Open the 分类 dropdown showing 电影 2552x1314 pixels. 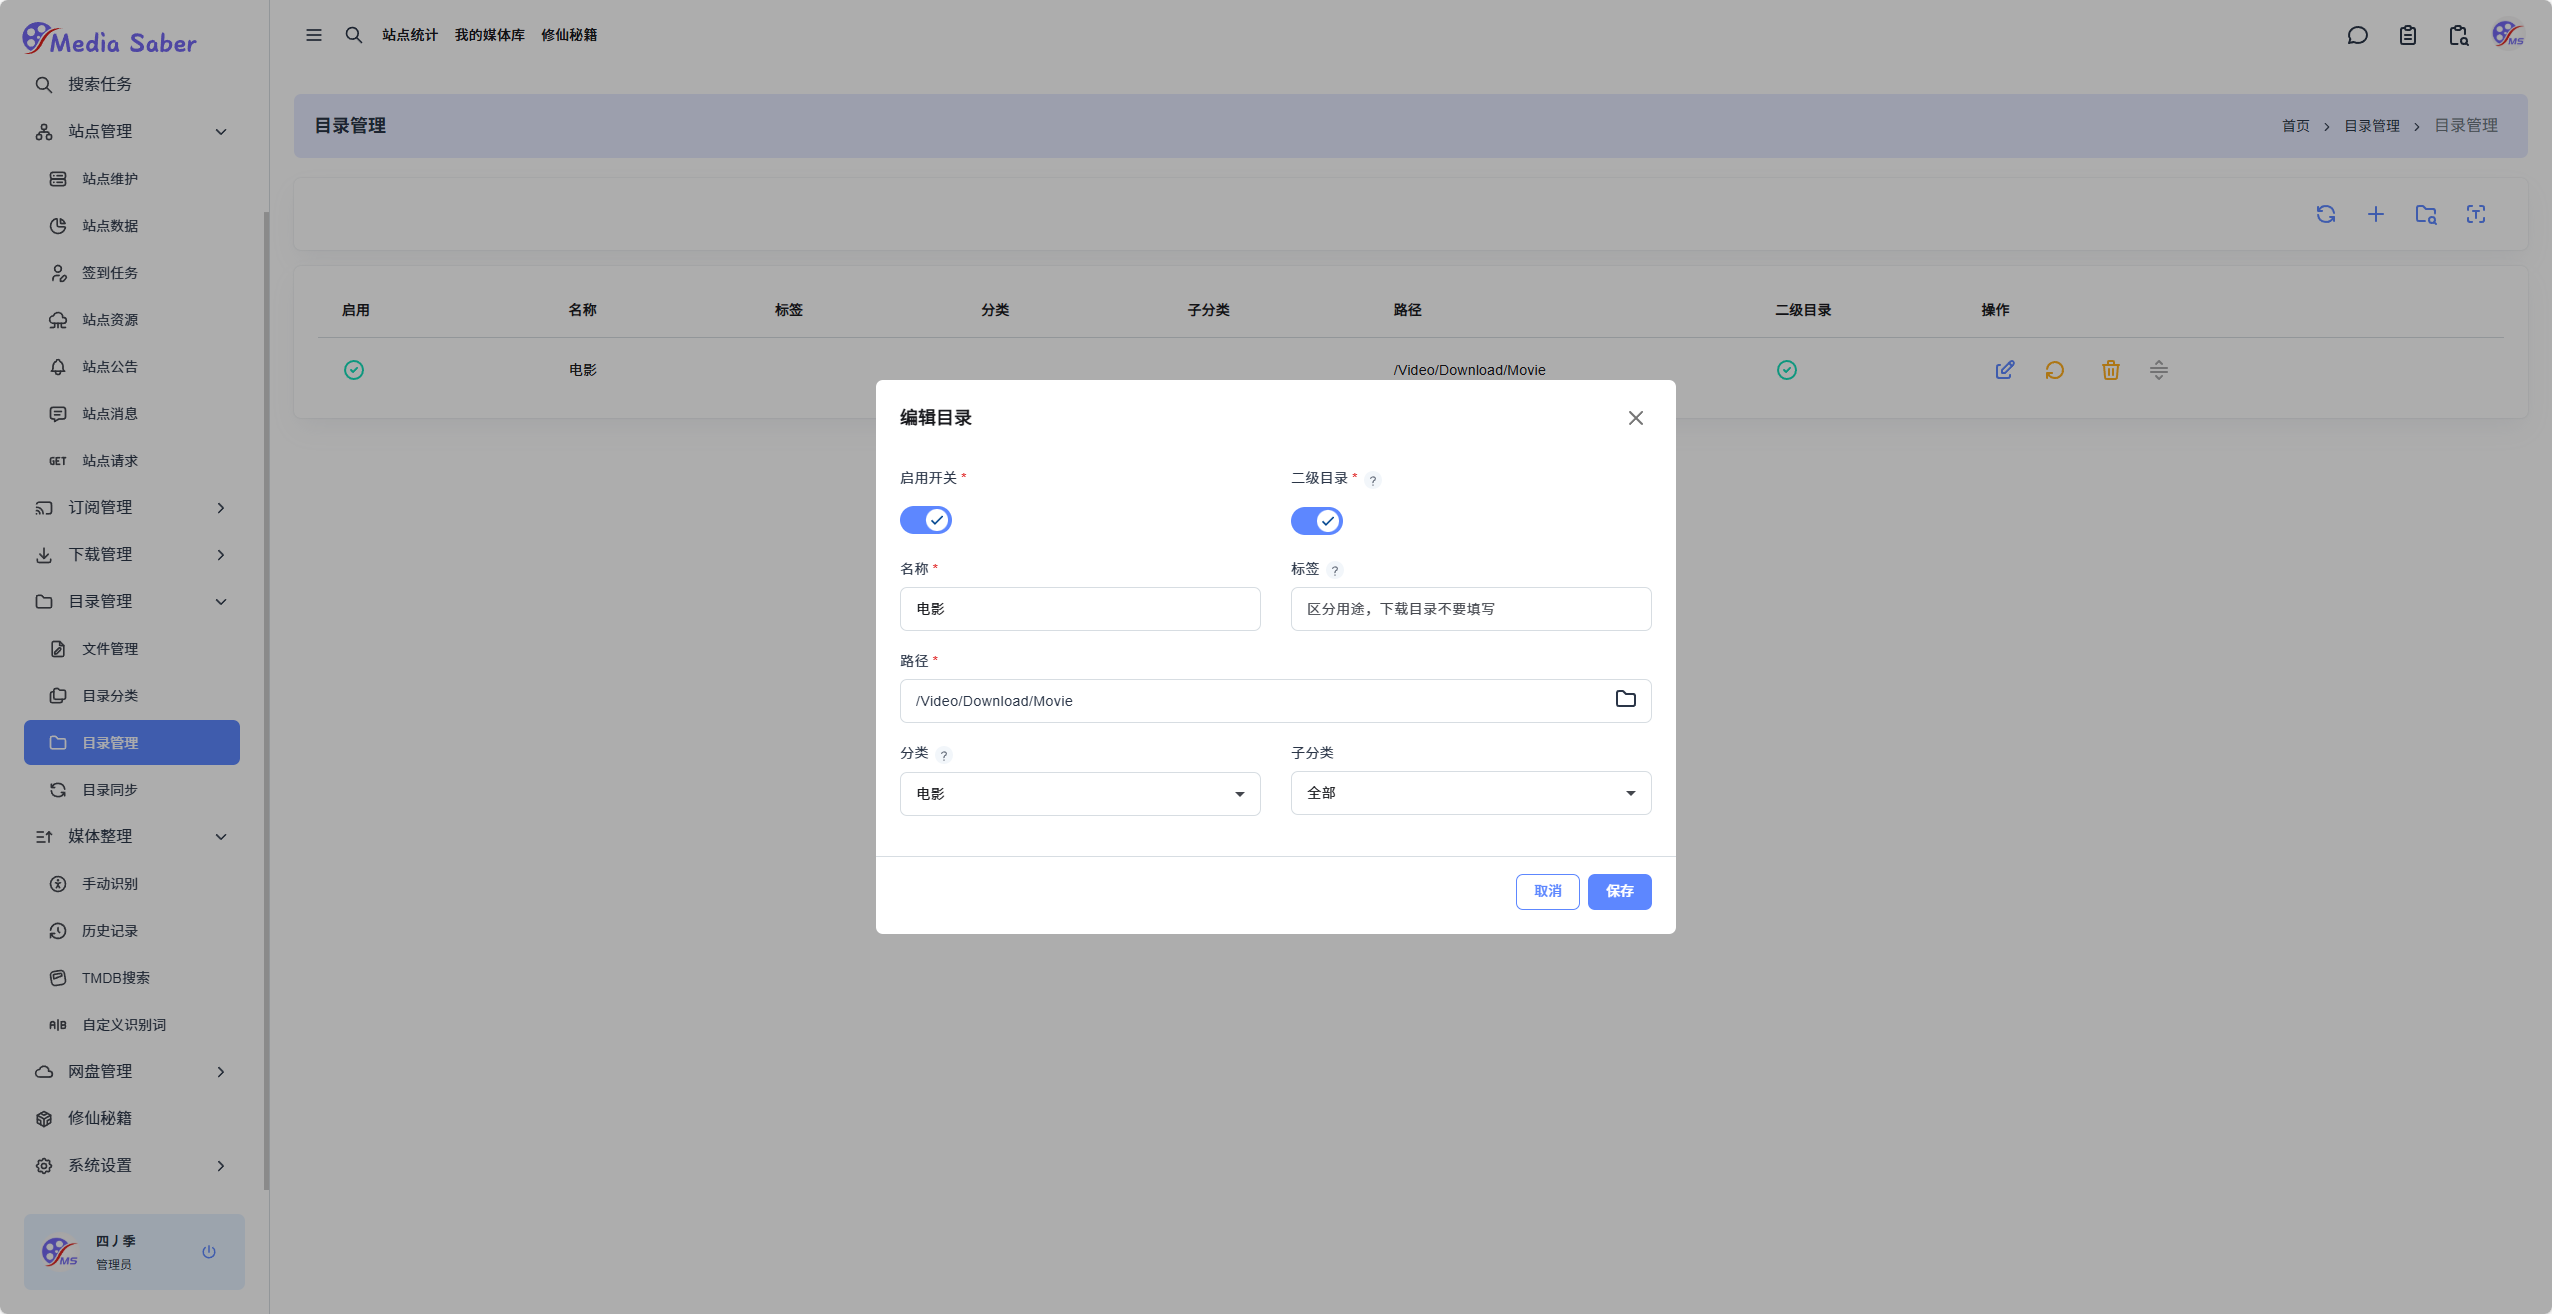coord(1079,794)
